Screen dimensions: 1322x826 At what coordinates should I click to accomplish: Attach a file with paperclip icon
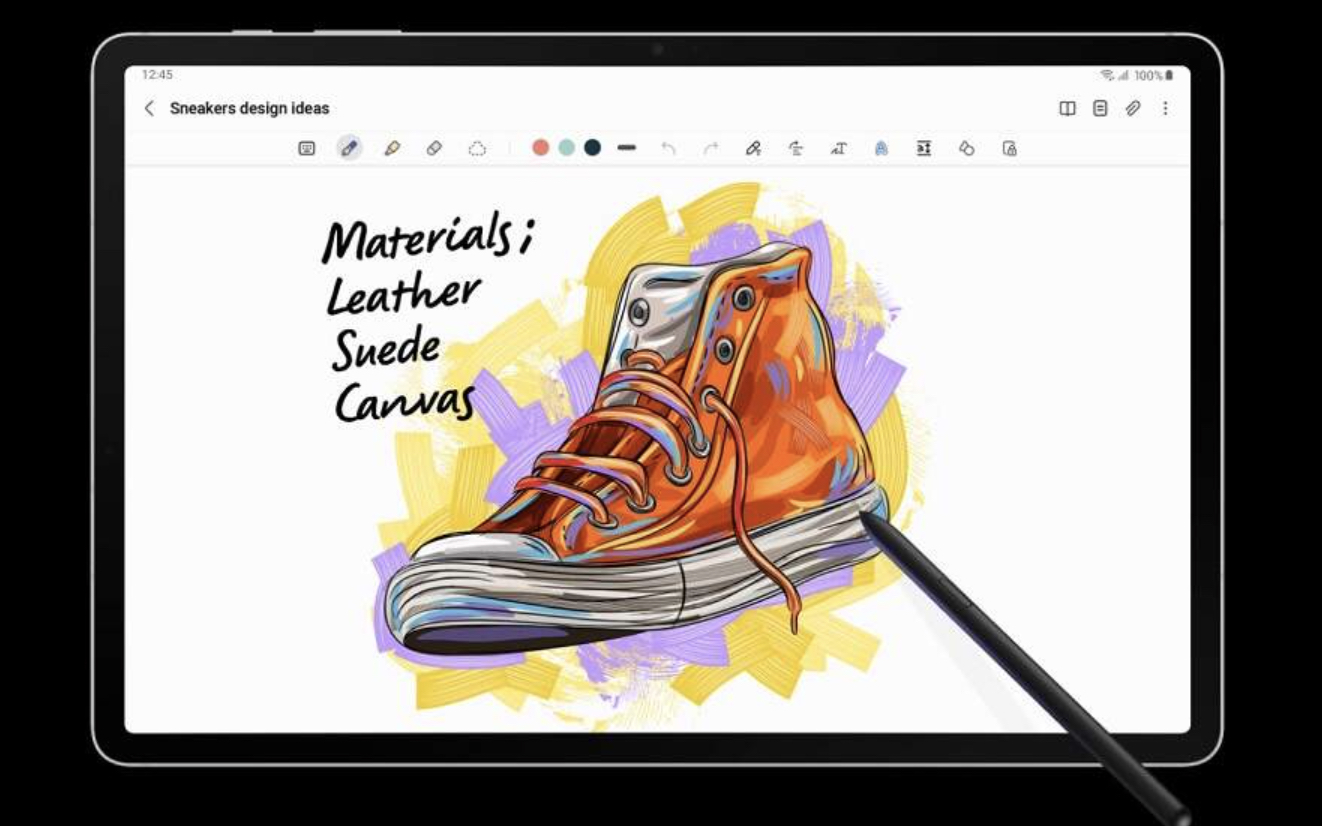[1132, 108]
